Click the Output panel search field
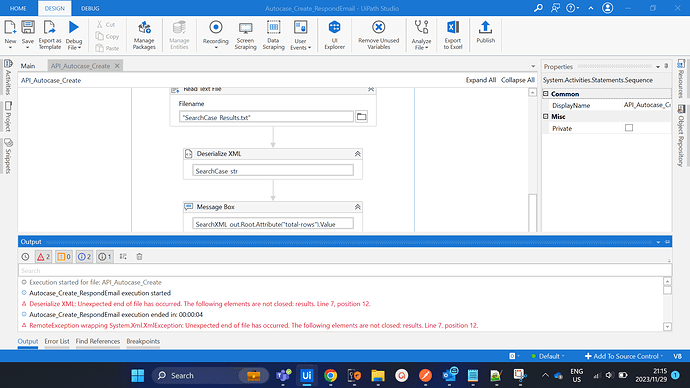This screenshot has height=388, width=690. pyautogui.click(x=345, y=271)
